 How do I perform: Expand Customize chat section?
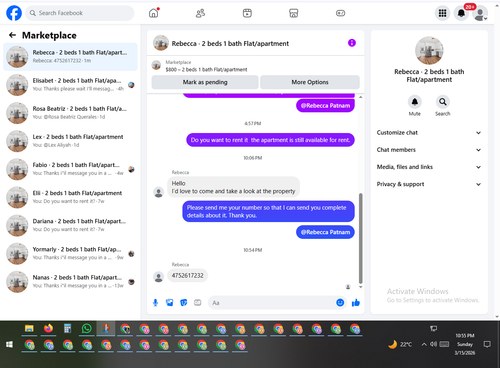coord(429,133)
